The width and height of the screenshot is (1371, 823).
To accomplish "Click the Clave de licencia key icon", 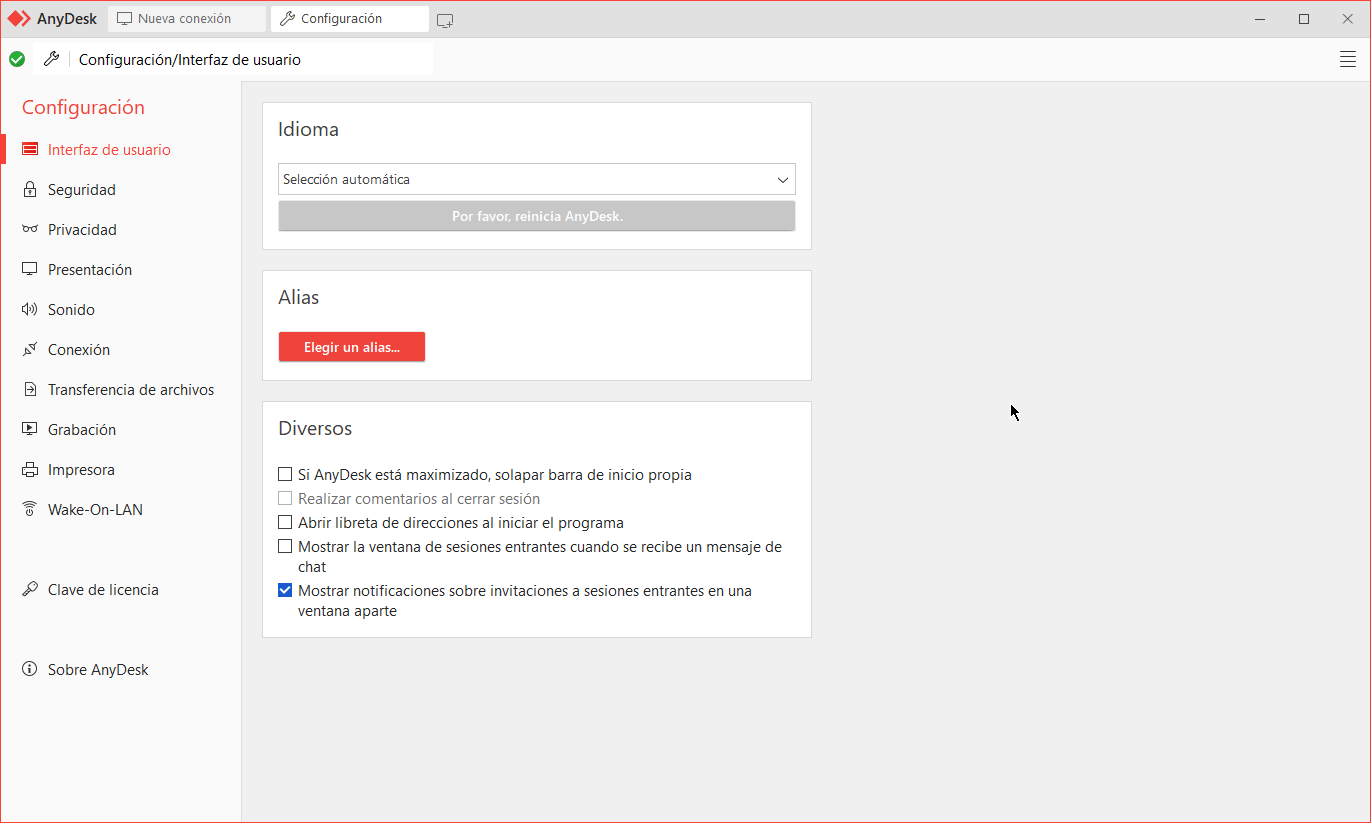I will tap(29, 590).
